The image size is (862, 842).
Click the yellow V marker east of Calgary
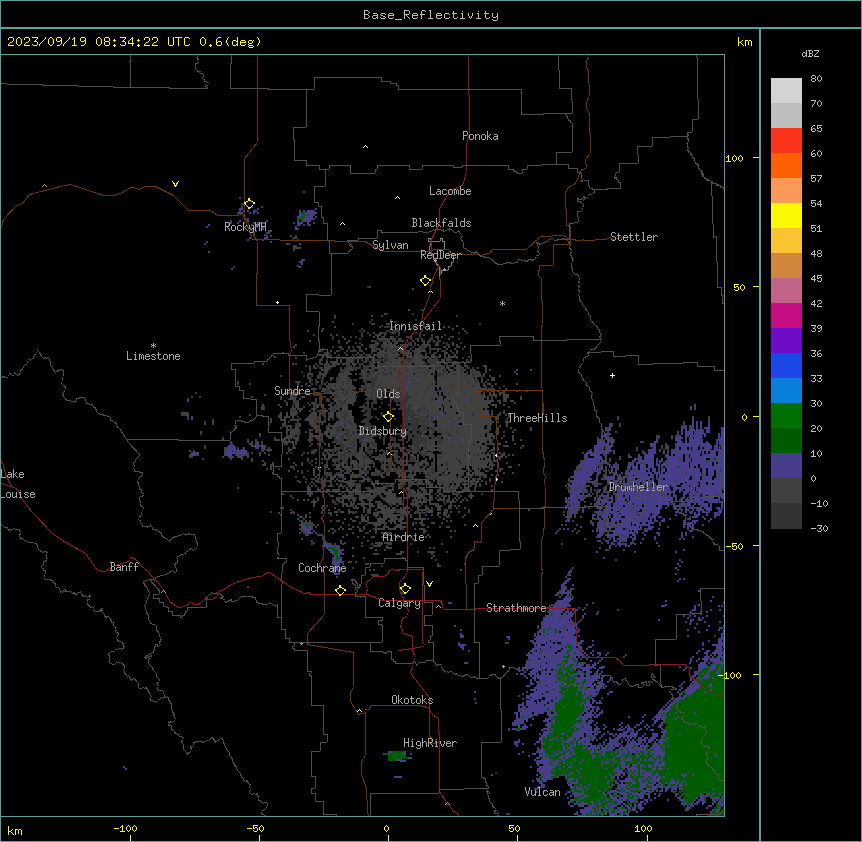(429, 584)
